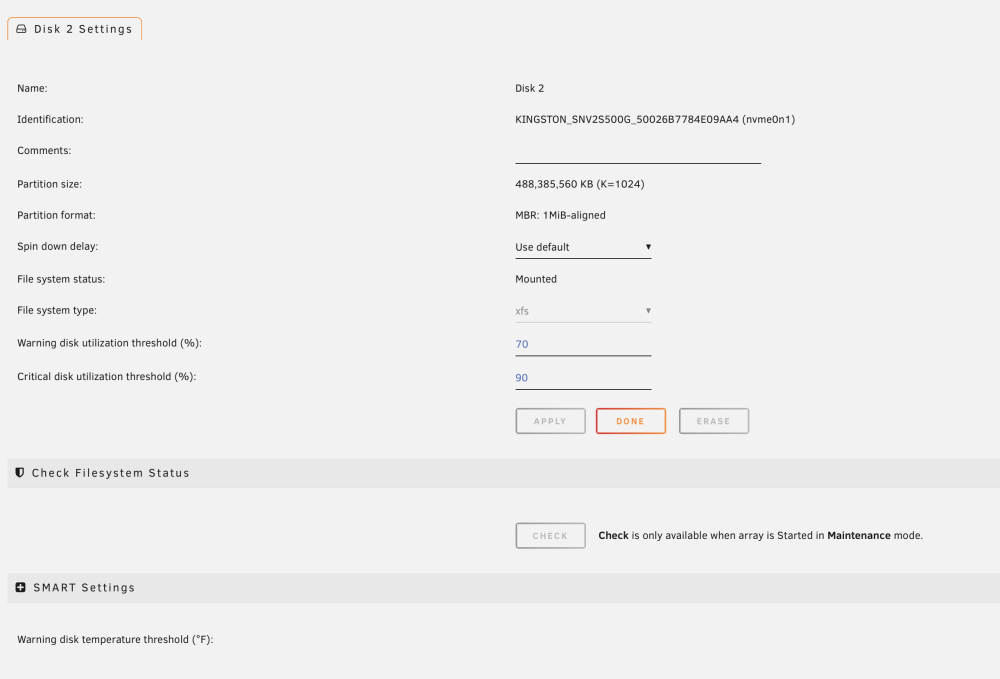Click the Erase button
Viewport: 1000px width, 679px height.
pyautogui.click(x=714, y=421)
